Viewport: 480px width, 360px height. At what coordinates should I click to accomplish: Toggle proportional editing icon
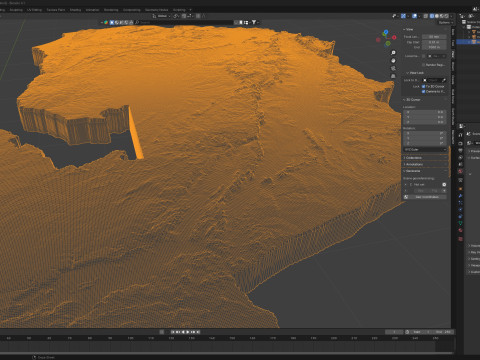[198, 16]
